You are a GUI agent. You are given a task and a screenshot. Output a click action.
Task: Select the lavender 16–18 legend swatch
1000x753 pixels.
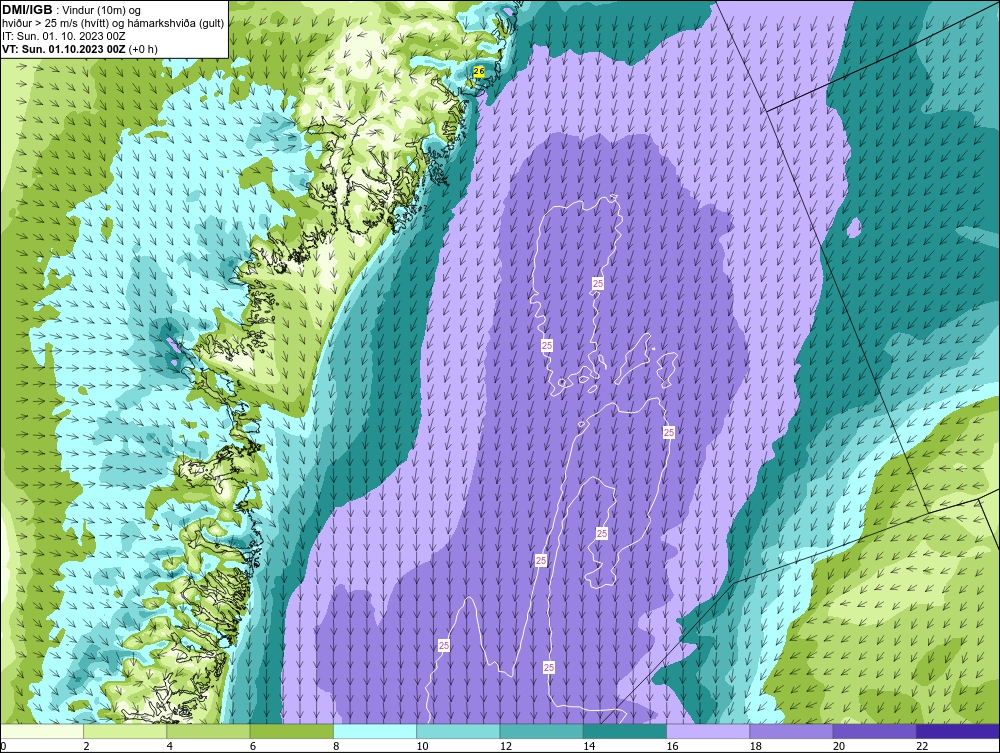click(x=708, y=731)
